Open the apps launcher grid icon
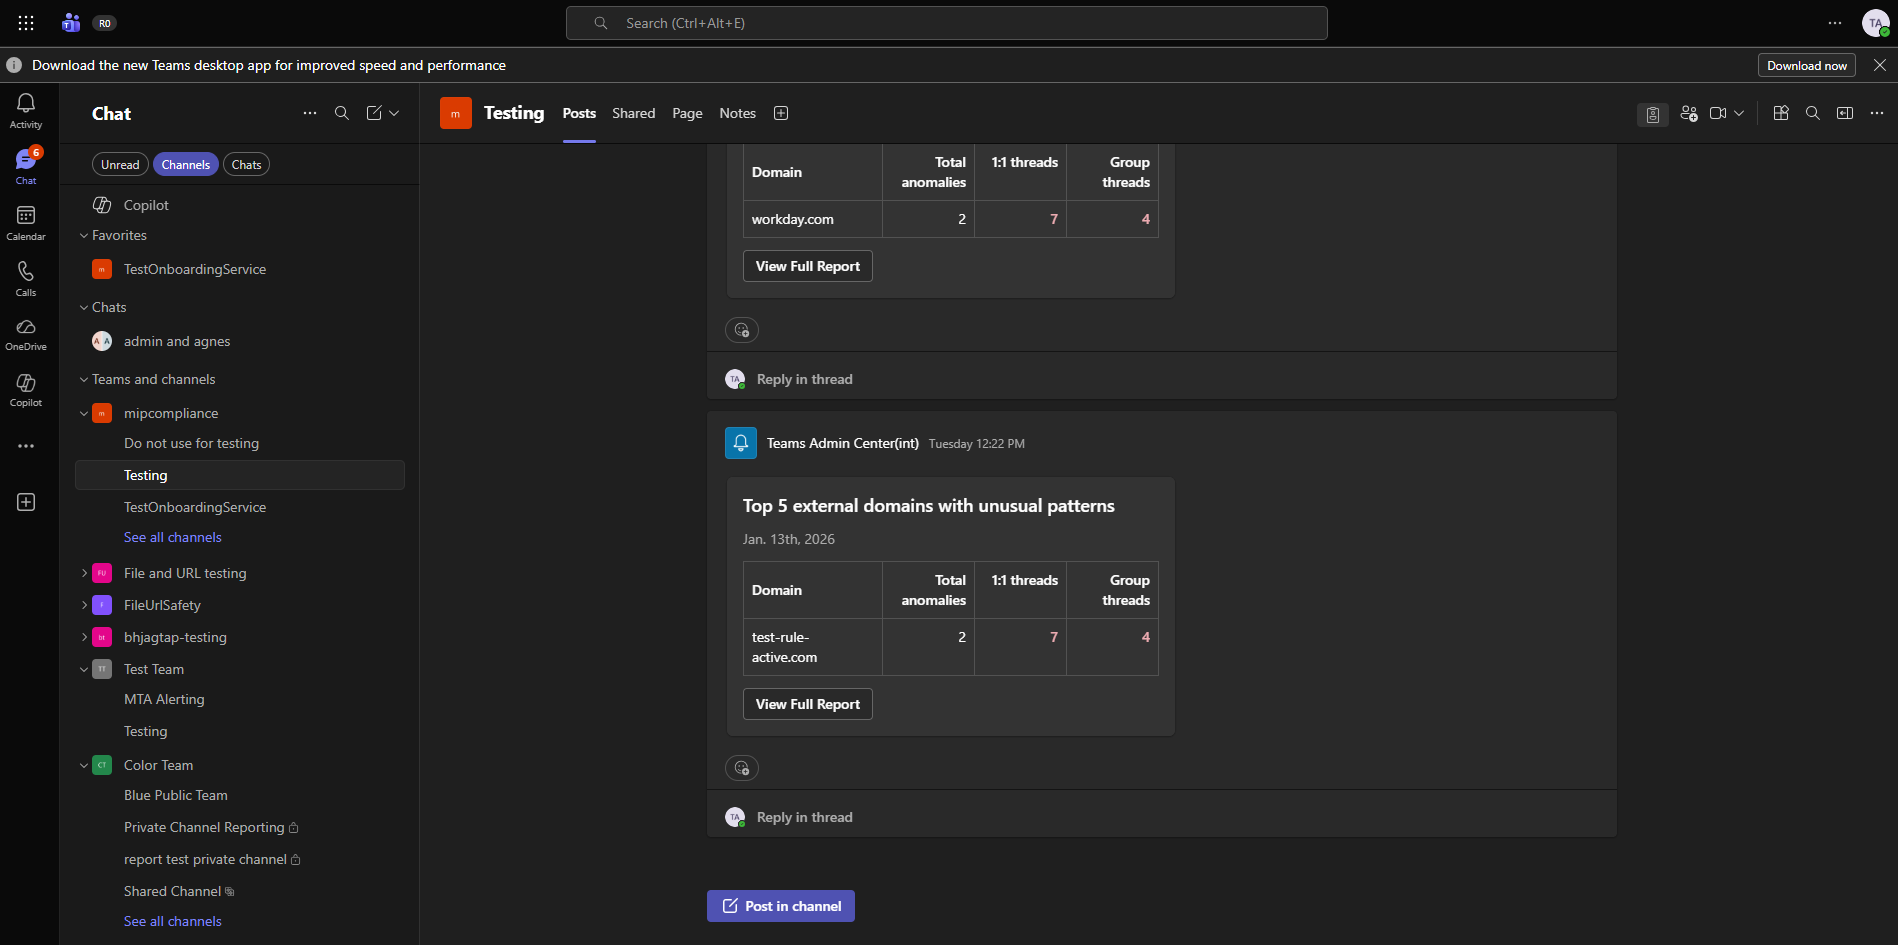1898x945 pixels. pyautogui.click(x=26, y=22)
